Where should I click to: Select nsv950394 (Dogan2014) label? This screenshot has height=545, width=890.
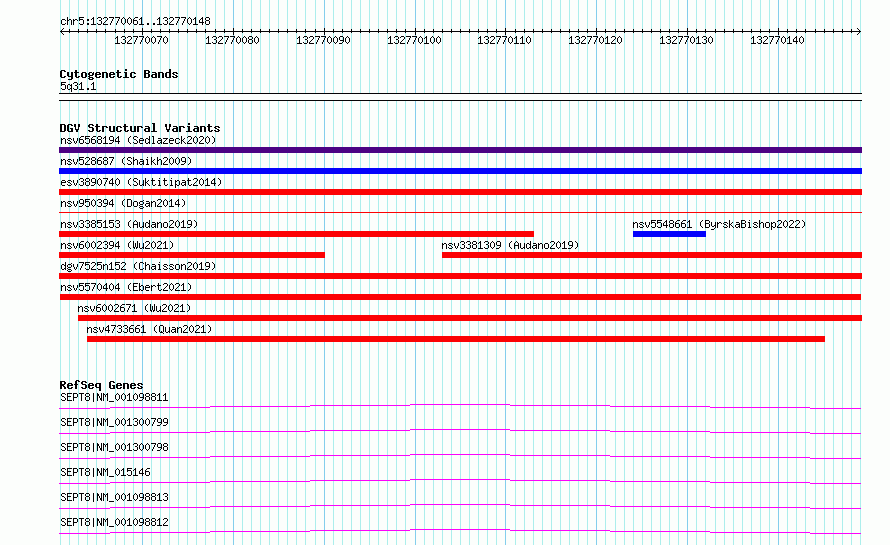point(123,203)
